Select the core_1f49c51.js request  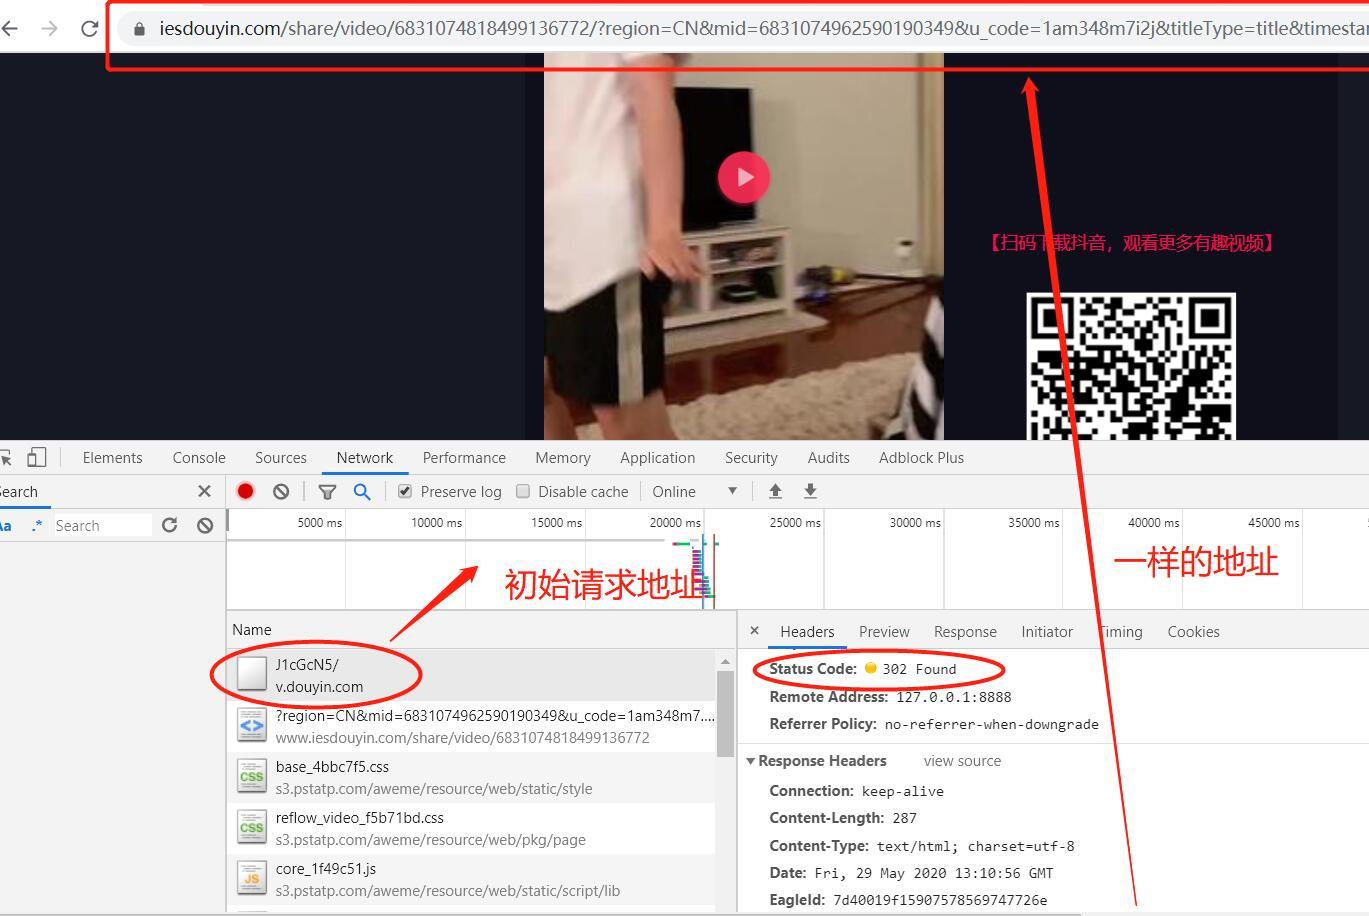pyautogui.click(x=471, y=879)
